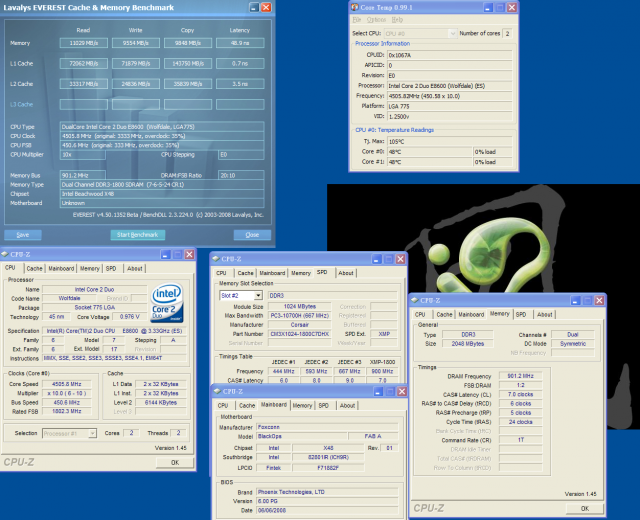Select About tab in CPU-Z SPD window
The height and width of the screenshot is (520, 640).
click(346, 273)
